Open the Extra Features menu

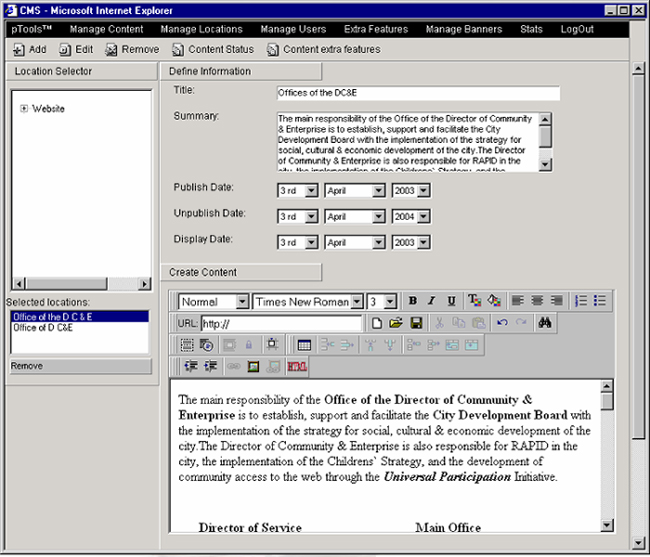376,29
